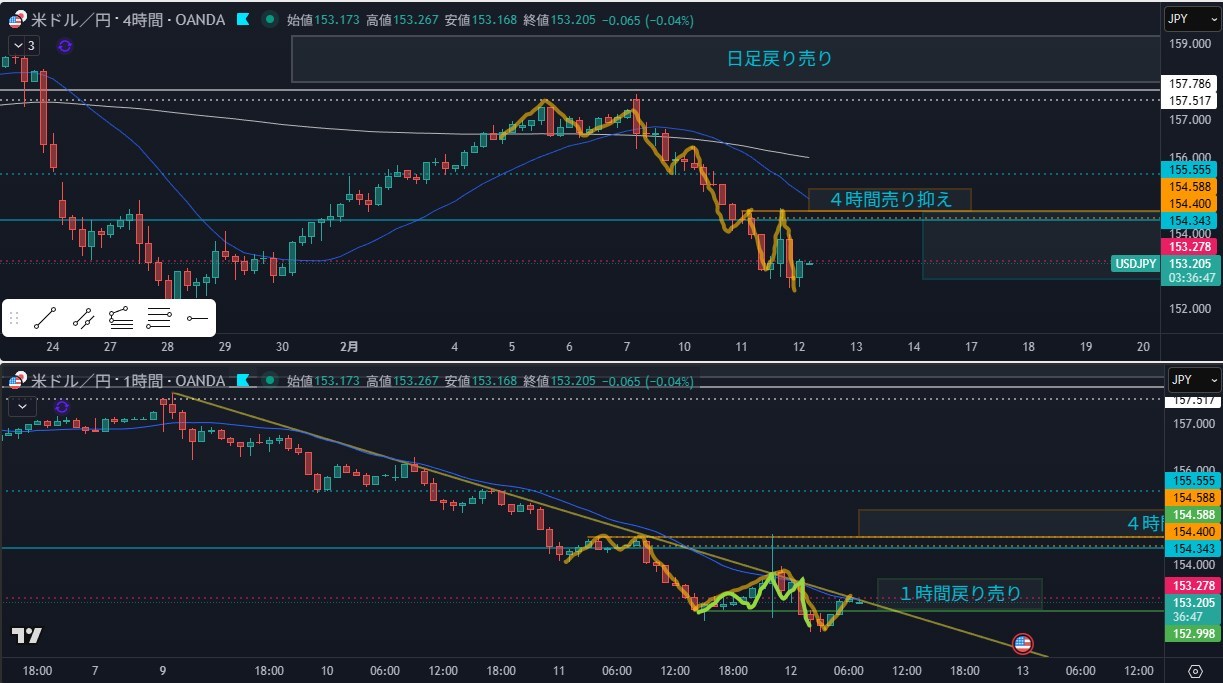The width and height of the screenshot is (1223, 683).
Task: Select the trend line drawing tool
Action: click(44, 319)
